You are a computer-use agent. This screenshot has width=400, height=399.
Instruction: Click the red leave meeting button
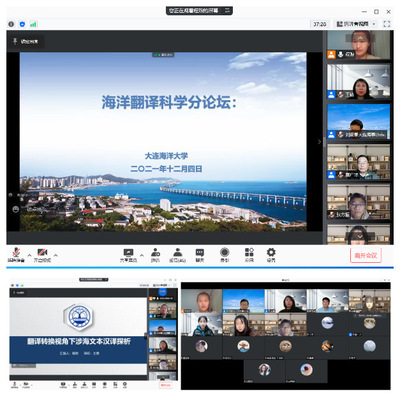pyautogui.click(x=366, y=256)
